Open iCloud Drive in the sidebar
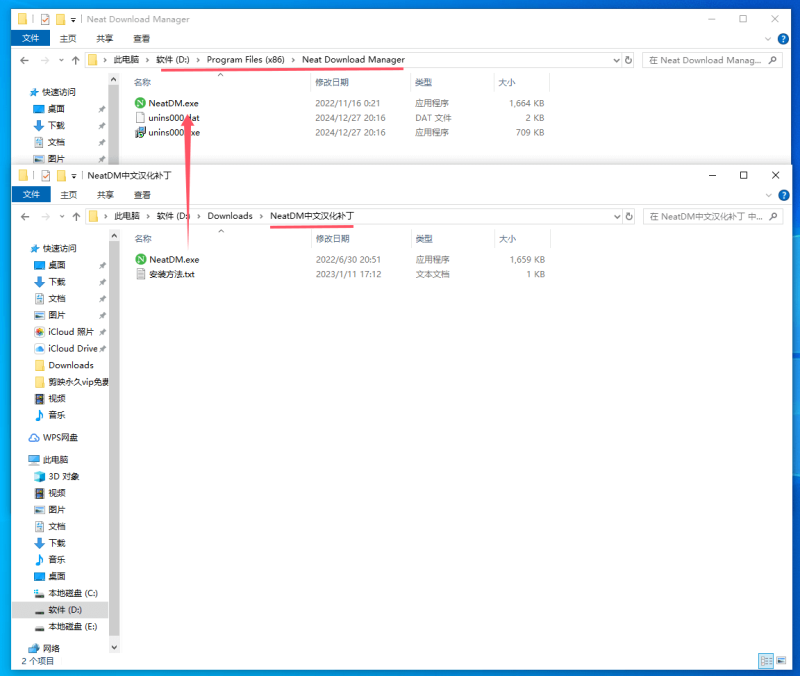Viewport: 800px width, 676px height. tap(72, 348)
